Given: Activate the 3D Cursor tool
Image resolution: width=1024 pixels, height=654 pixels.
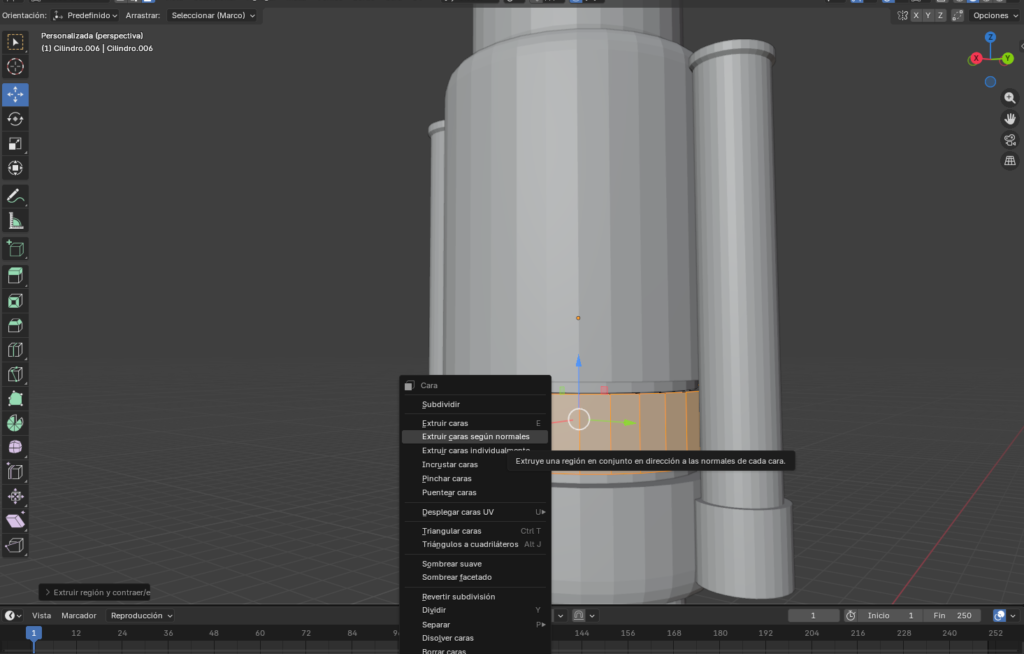Looking at the screenshot, I should pos(15,67).
